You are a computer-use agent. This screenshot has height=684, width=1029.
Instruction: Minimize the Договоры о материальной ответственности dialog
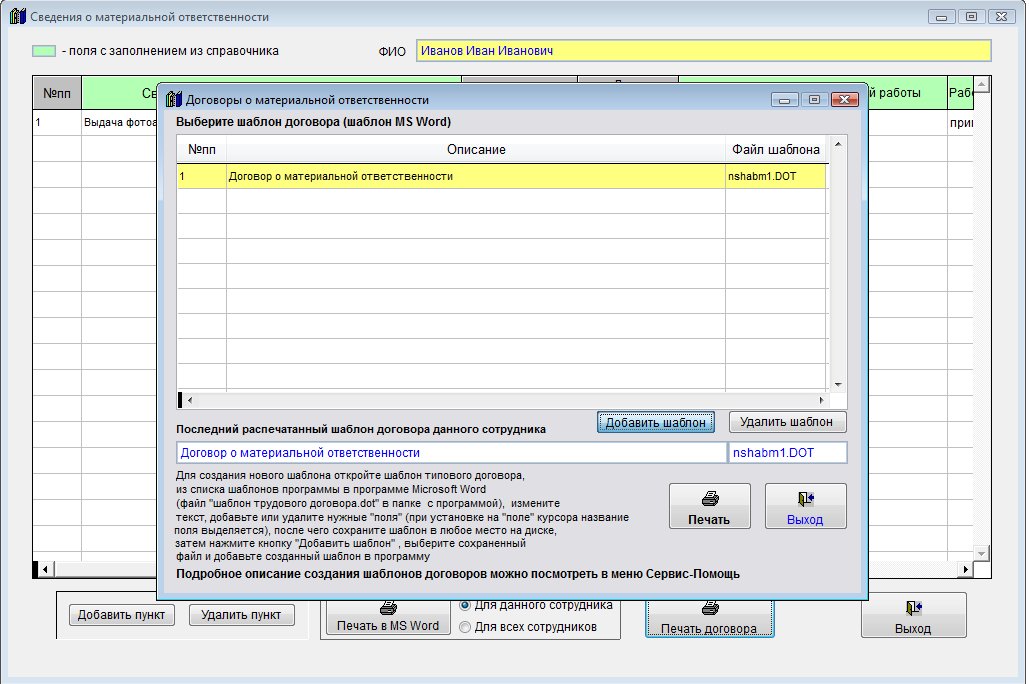pos(785,99)
